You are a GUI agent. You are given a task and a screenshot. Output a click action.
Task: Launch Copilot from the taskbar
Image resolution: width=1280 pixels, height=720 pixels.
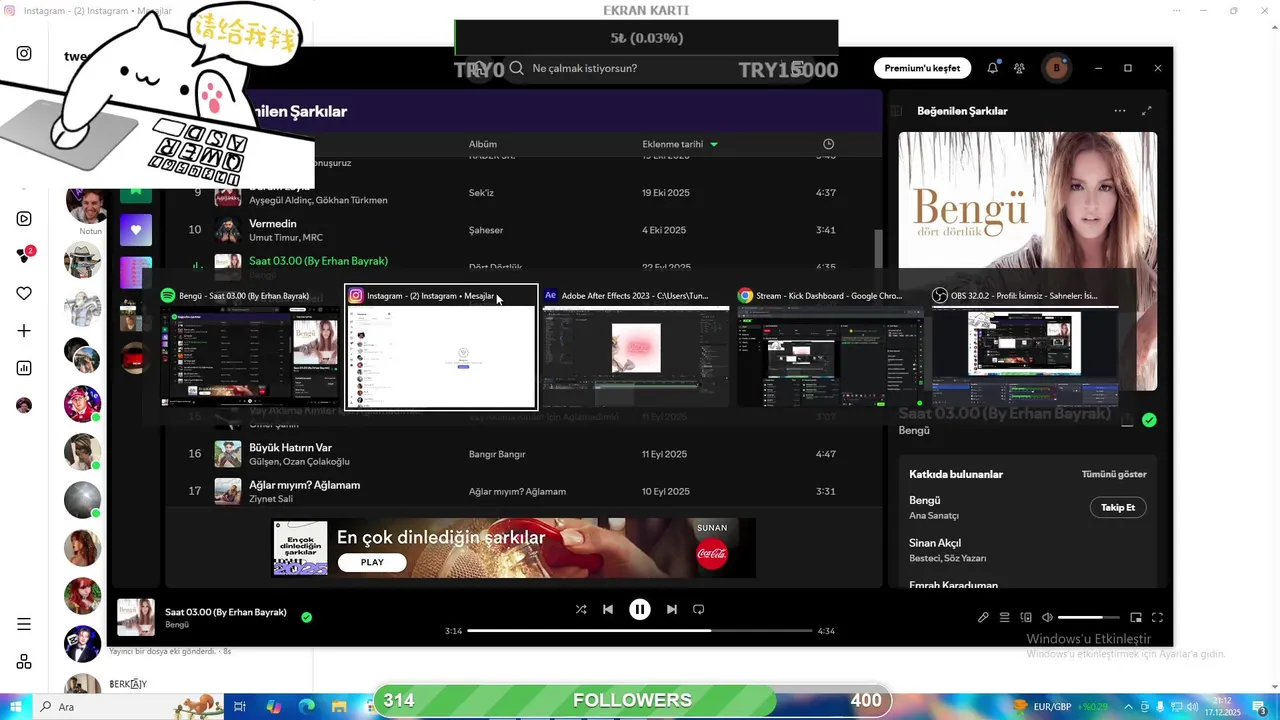(274, 707)
